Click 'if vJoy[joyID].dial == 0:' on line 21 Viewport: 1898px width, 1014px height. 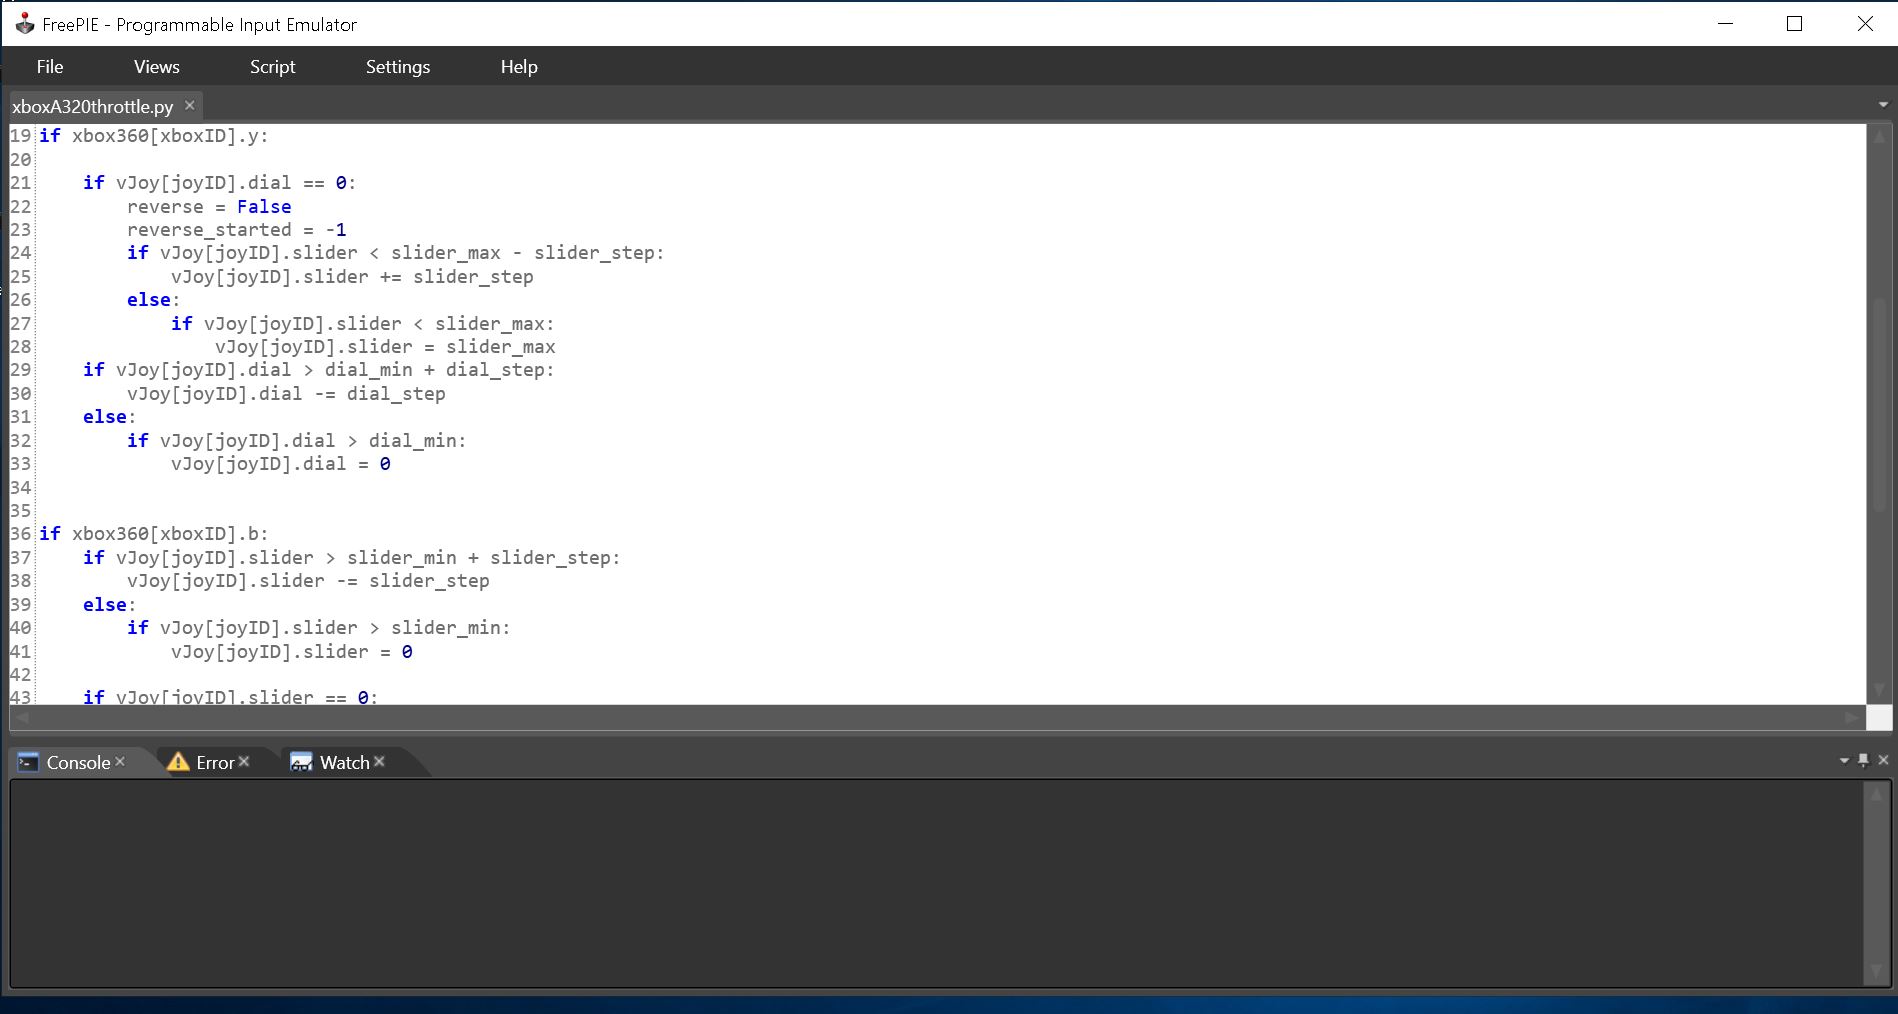tap(220, 183)
